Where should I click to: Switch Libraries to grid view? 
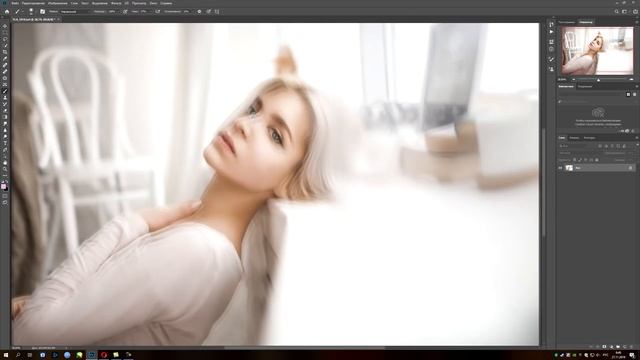click(x=629, y=94)
